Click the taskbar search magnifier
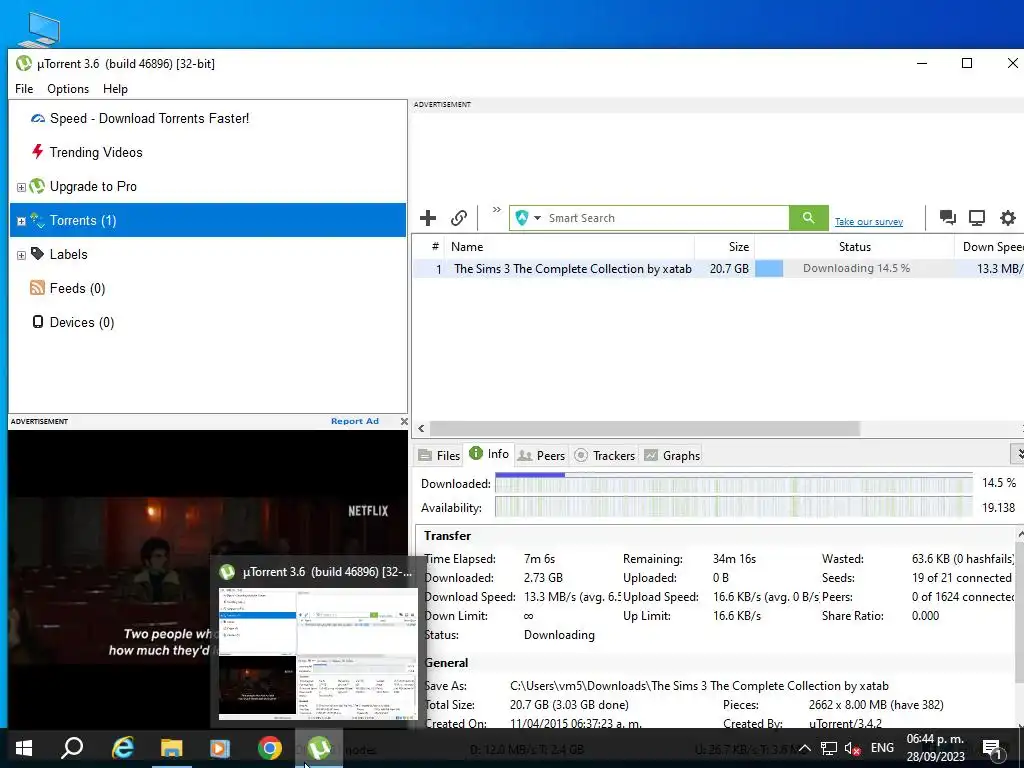Viewport: 1024px width, 768px height. pos(72,748)
